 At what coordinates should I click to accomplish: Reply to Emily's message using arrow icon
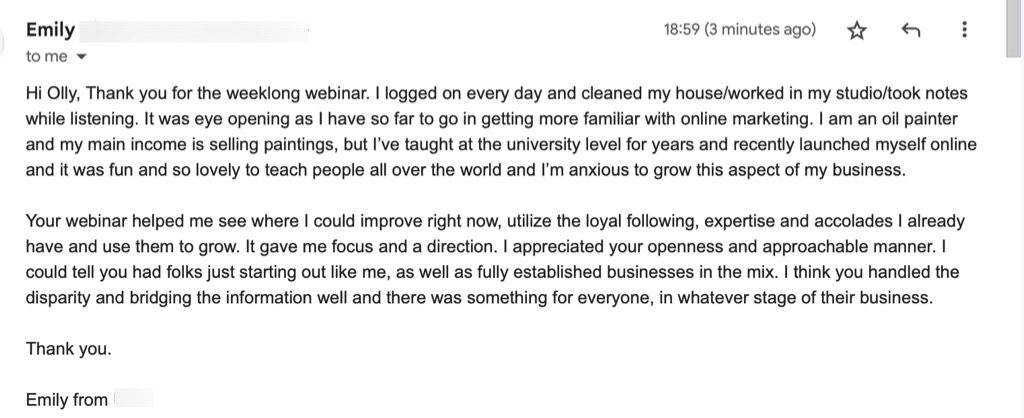pyautogui.click(x=910, y=30)
